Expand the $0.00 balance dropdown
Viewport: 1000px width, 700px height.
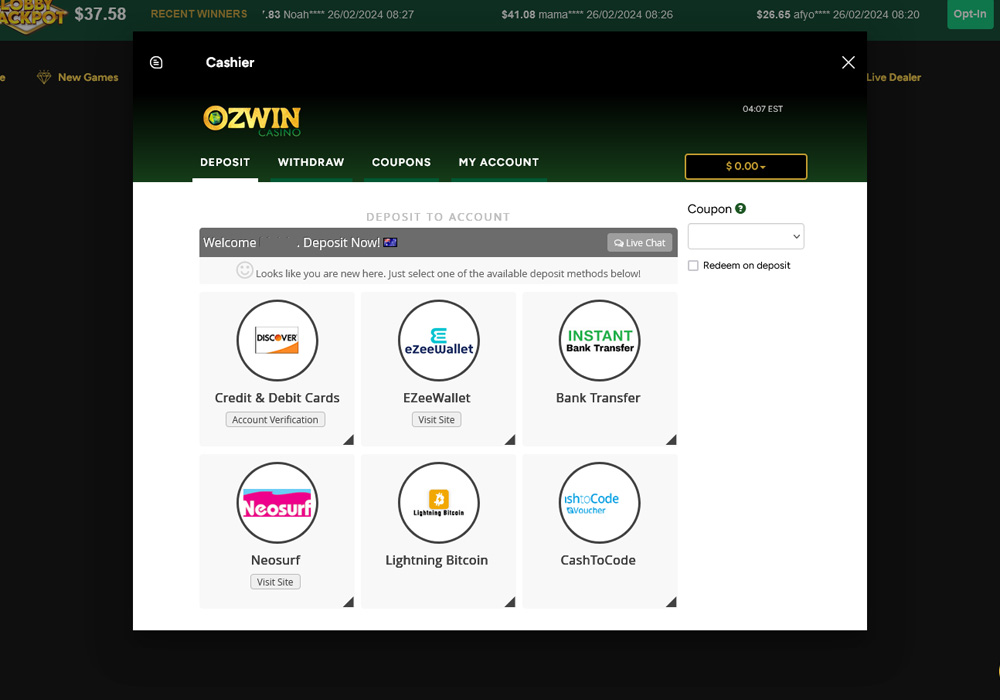[x=746, y=166]
